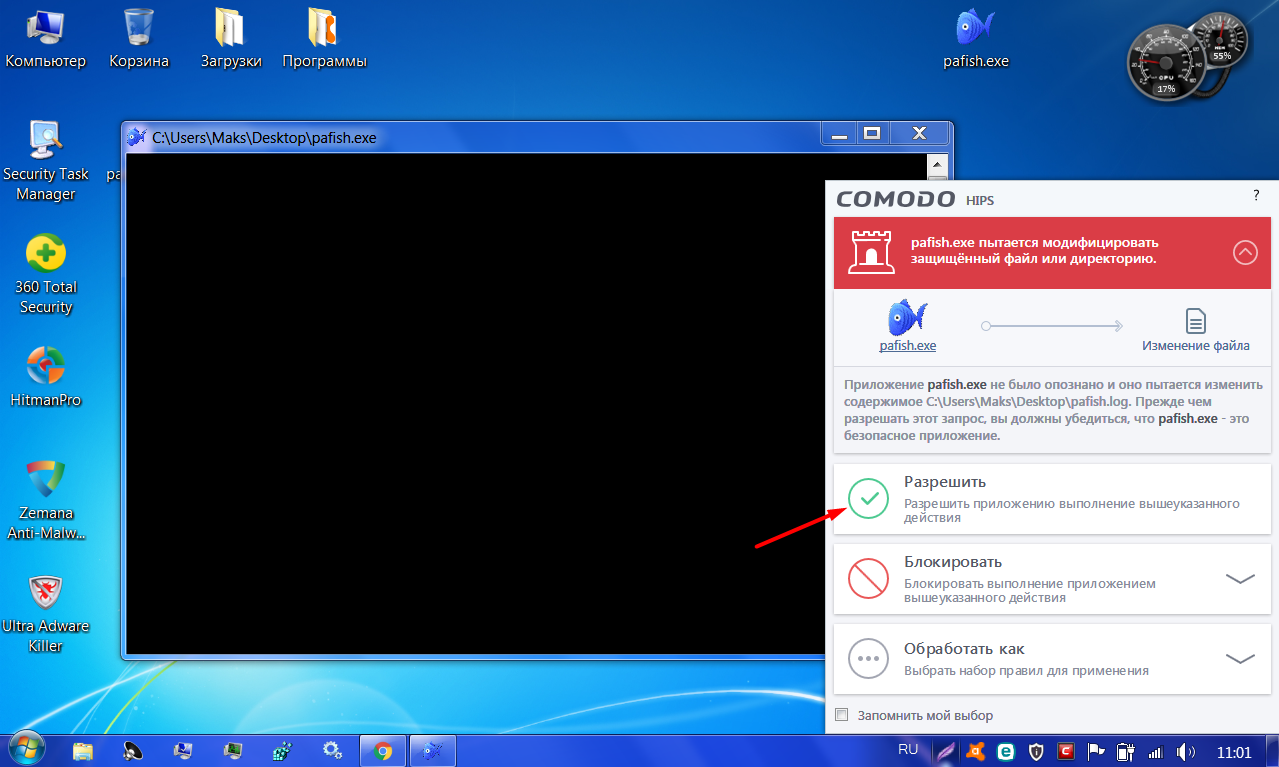Click the CPU meter gadget
1279x767 pixels.
coord(1166,61)
